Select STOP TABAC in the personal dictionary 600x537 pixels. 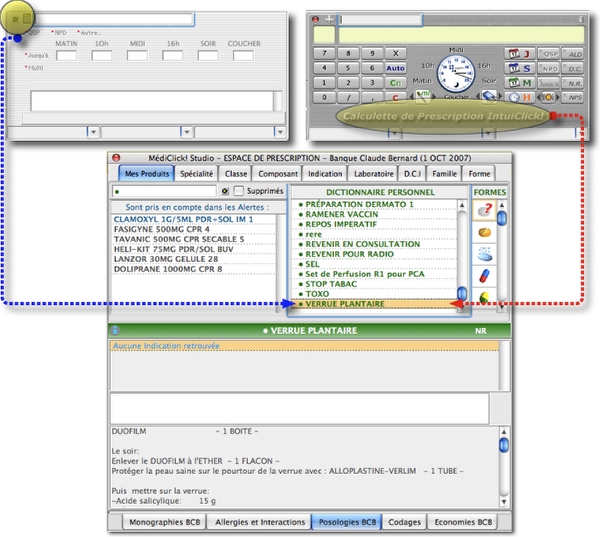(374, 284)
